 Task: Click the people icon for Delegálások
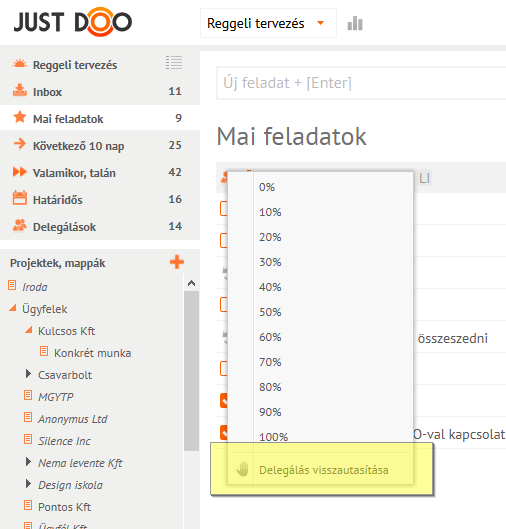20,225
